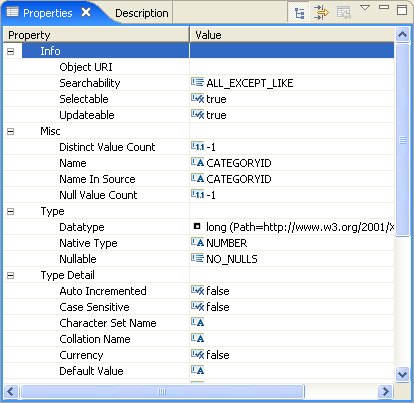Collapse the Misc category
The width and height of the screenshot is (414, 403).
(11, 131)
